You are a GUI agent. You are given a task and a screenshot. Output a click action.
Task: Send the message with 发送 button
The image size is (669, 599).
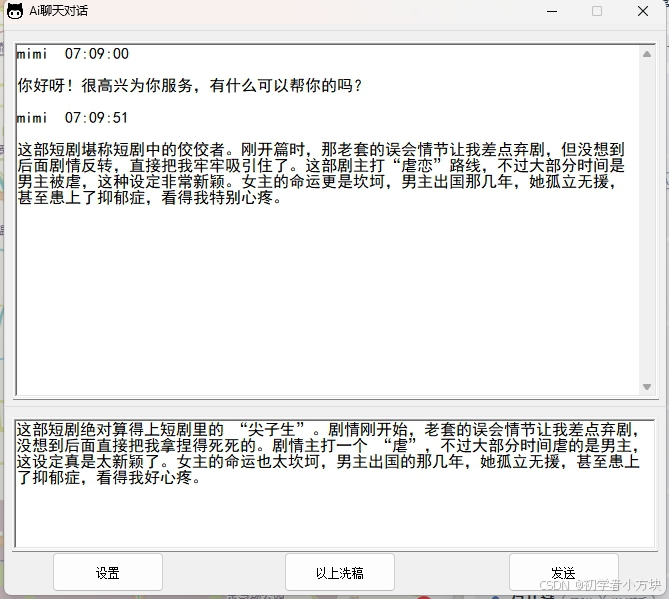click(564, 572)
